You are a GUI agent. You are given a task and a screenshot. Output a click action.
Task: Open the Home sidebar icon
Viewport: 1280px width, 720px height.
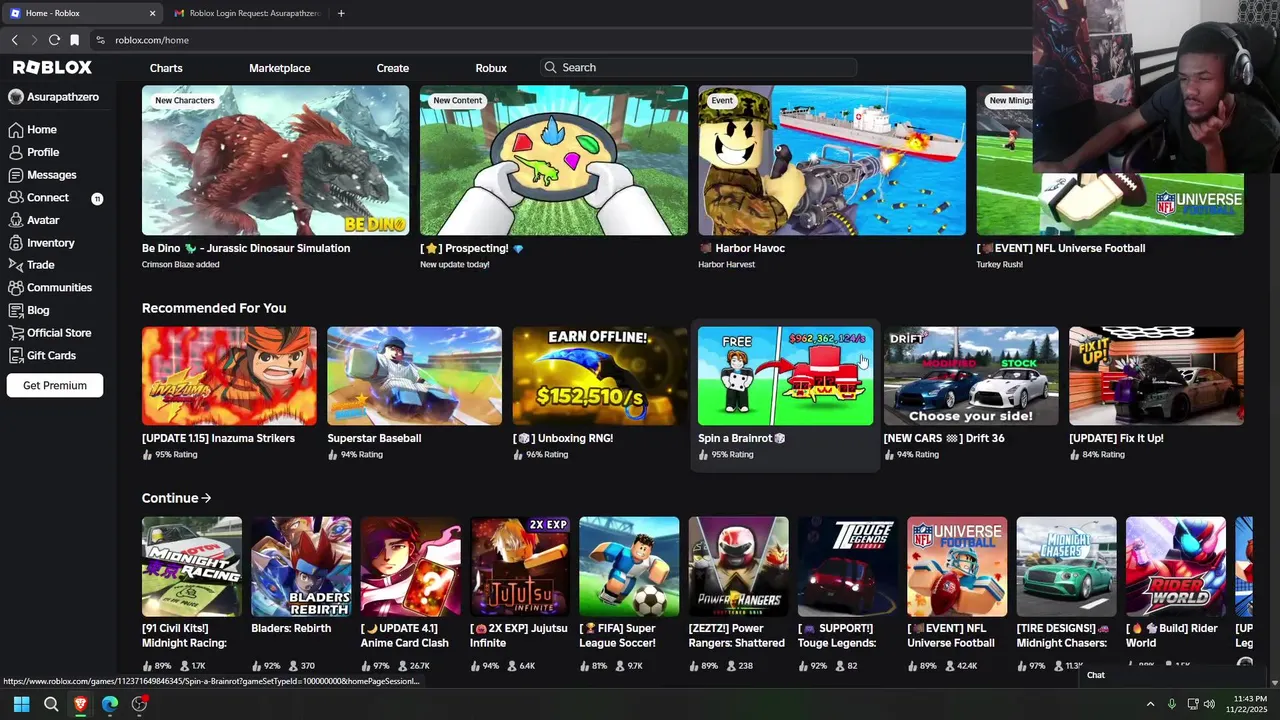[x=16, y=130]
